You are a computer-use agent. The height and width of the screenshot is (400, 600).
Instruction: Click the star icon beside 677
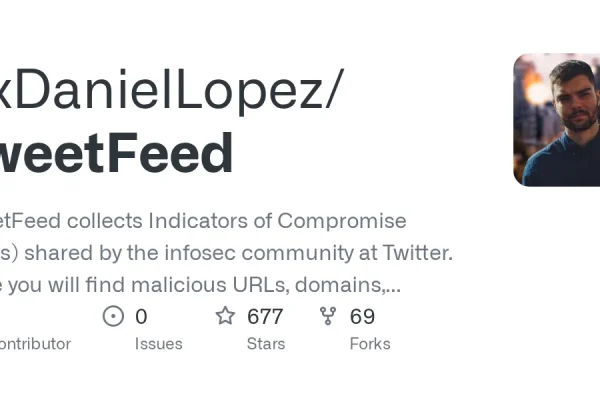(225, 316)
